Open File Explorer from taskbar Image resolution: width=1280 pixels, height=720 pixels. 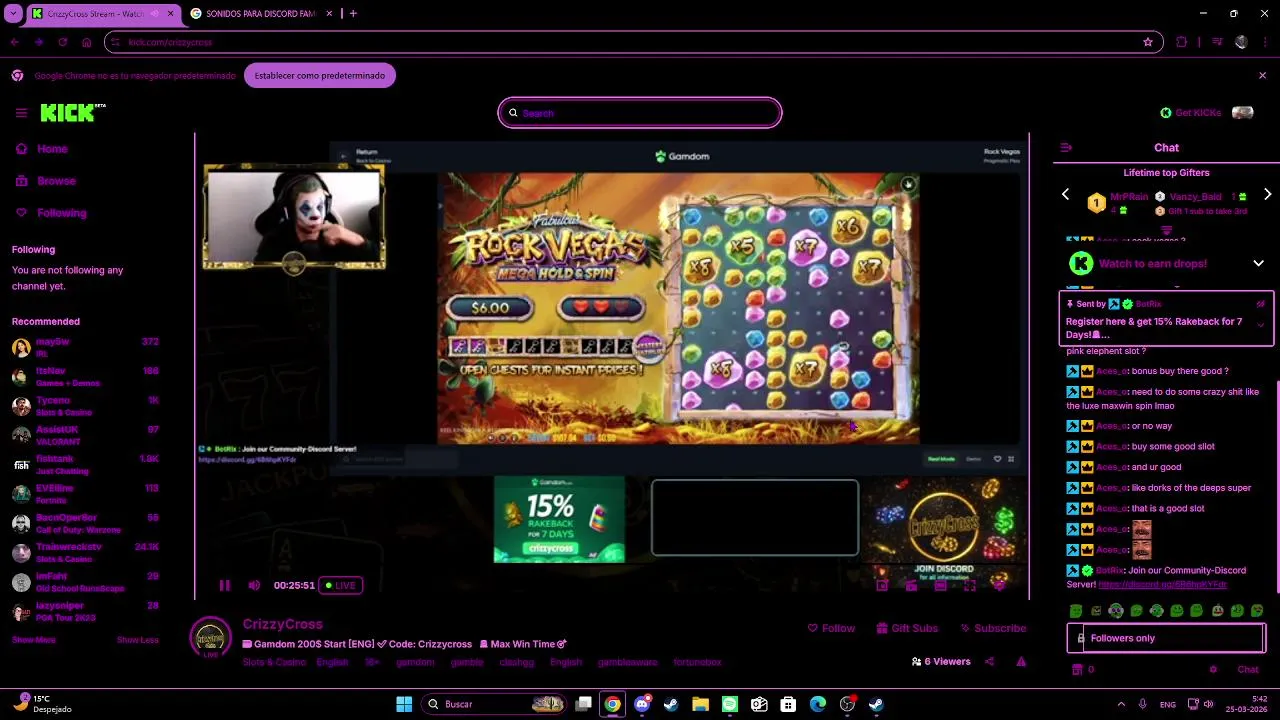700,704
